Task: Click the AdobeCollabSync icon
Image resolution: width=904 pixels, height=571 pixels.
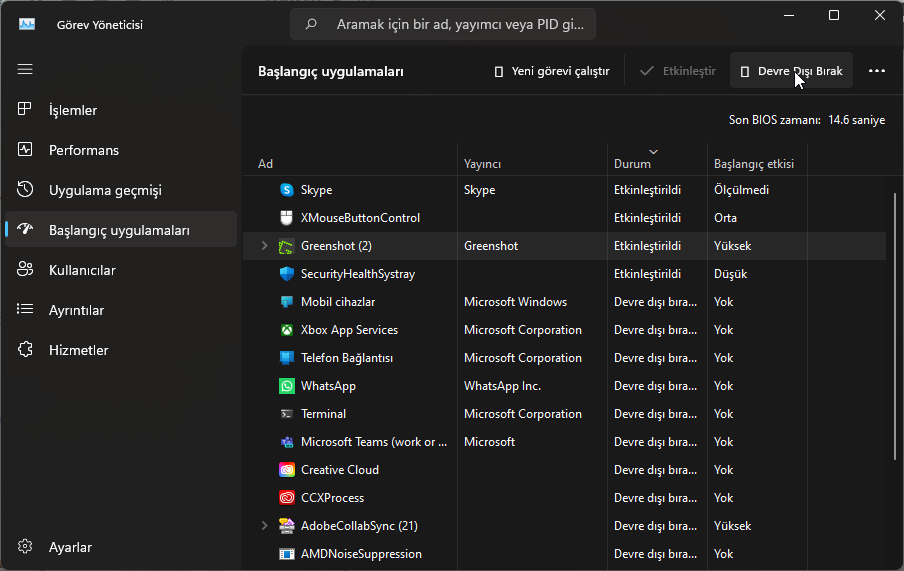Action: coord(287,525)
